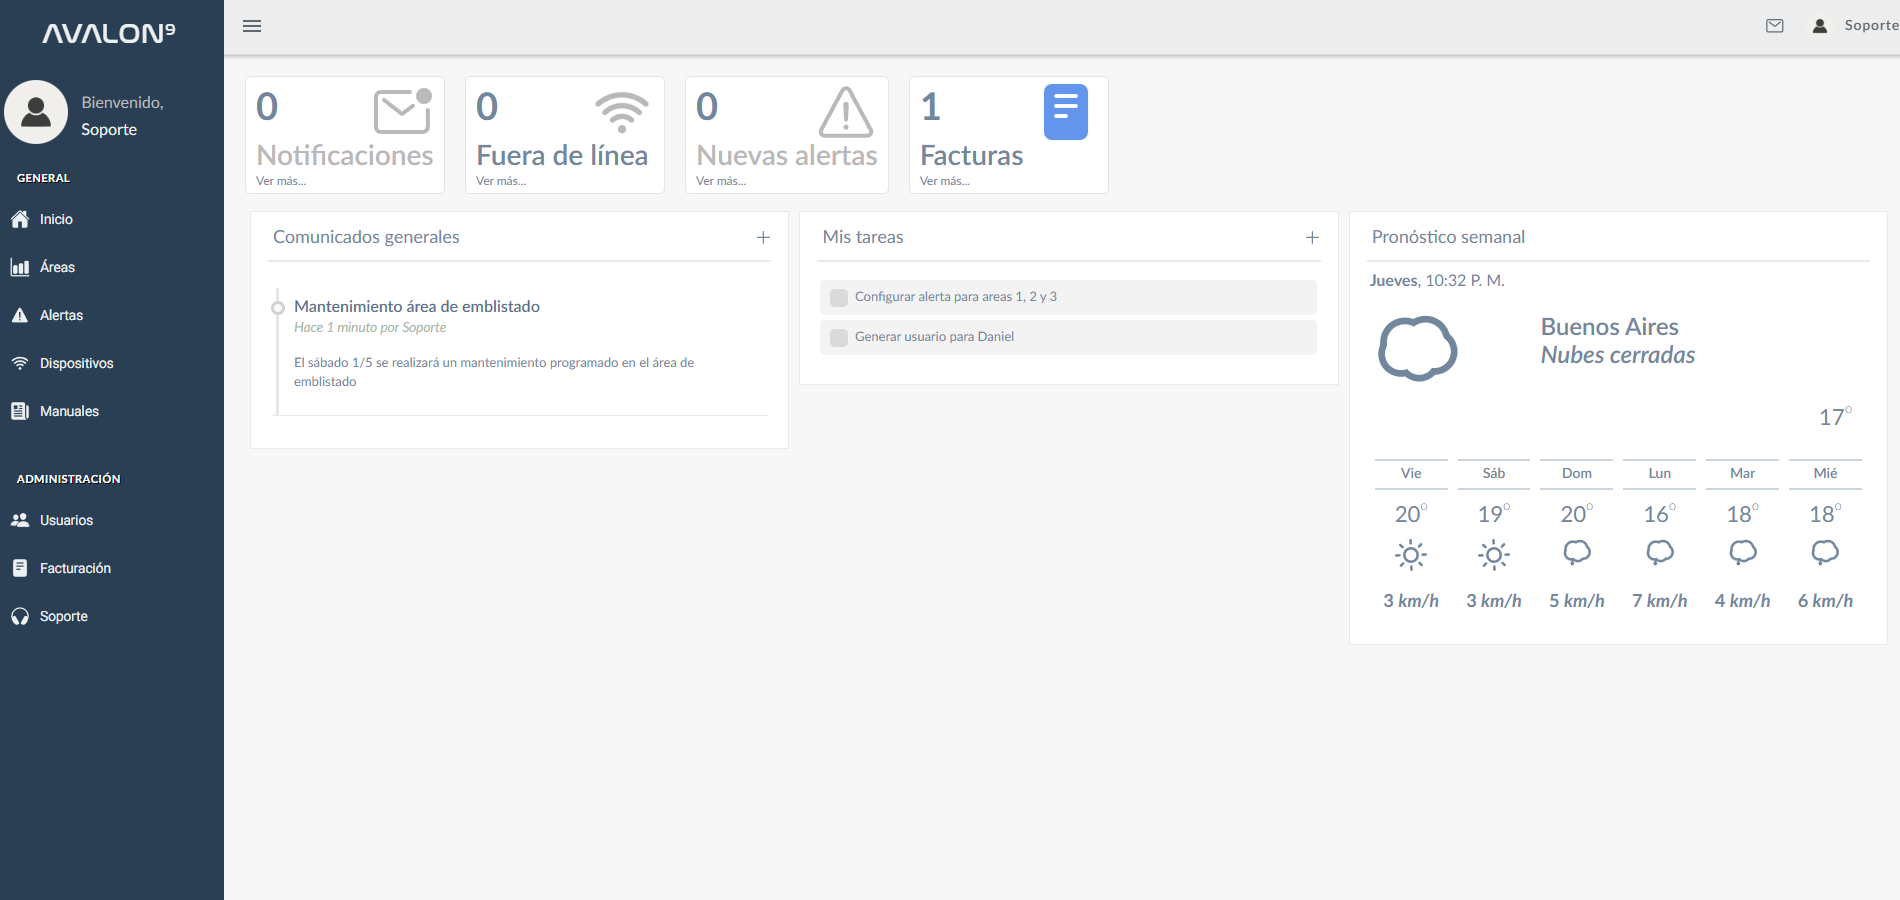
Task: Click Ver más under Notificaciones
Action: pos(281,181)
